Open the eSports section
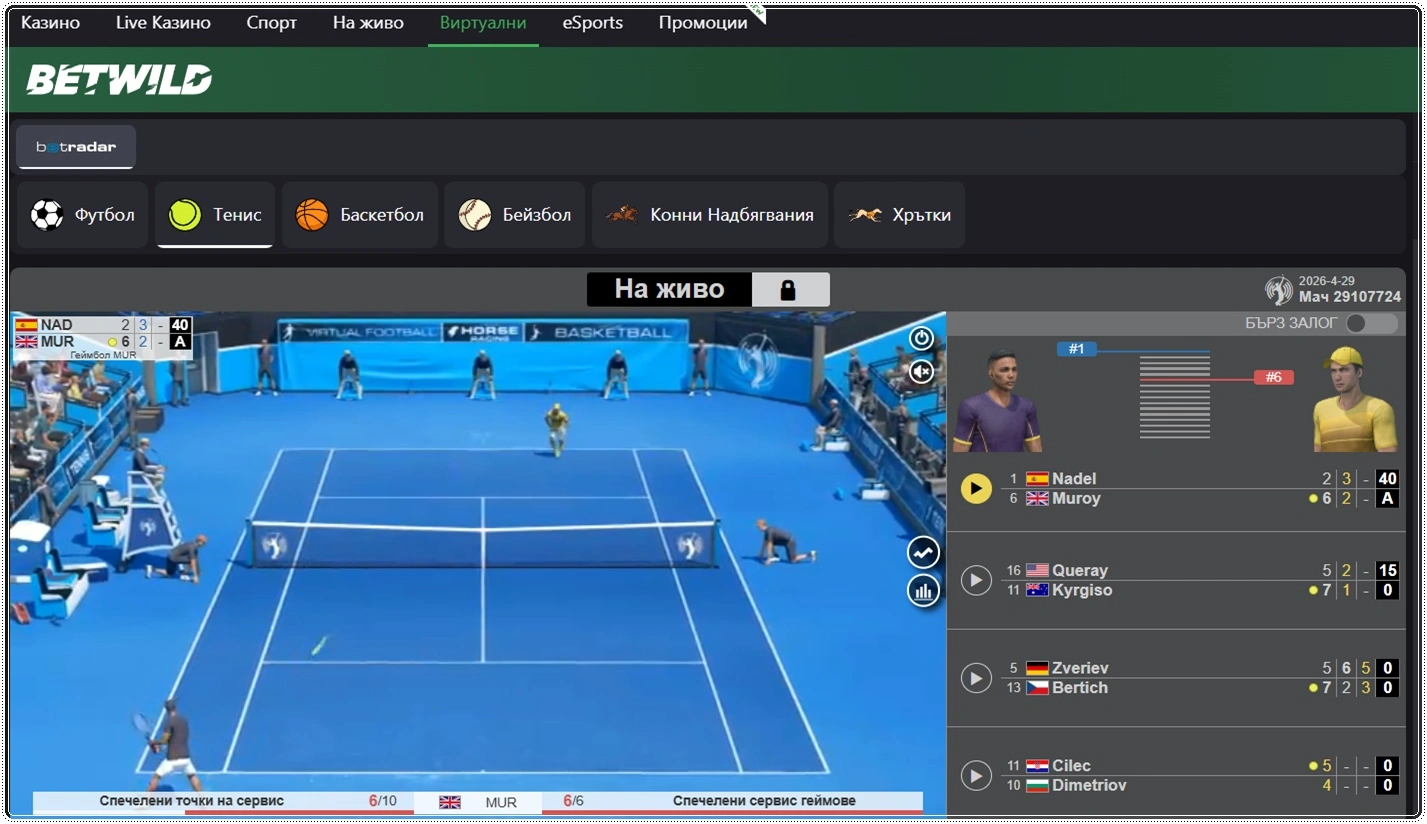This screenshot has width=1427, height=824. [592, 23]
